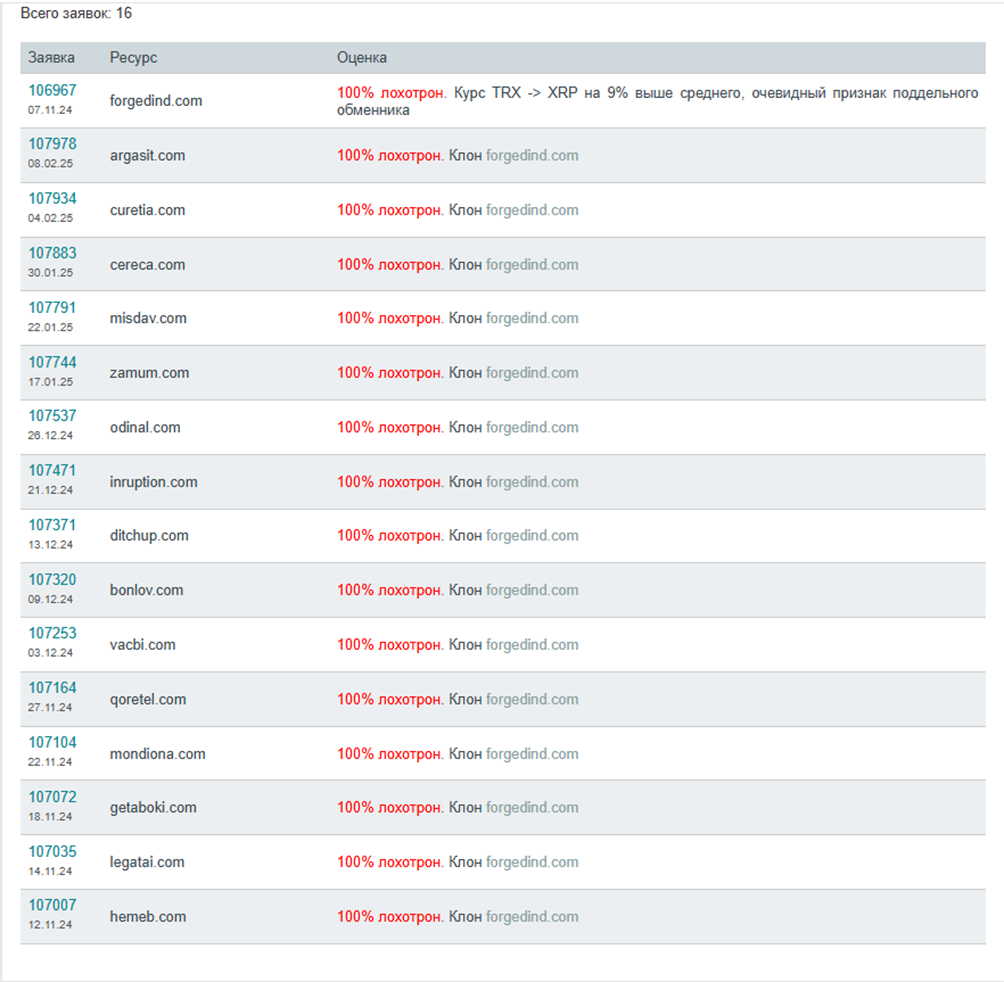Open request 107007 link

(52, 905)
